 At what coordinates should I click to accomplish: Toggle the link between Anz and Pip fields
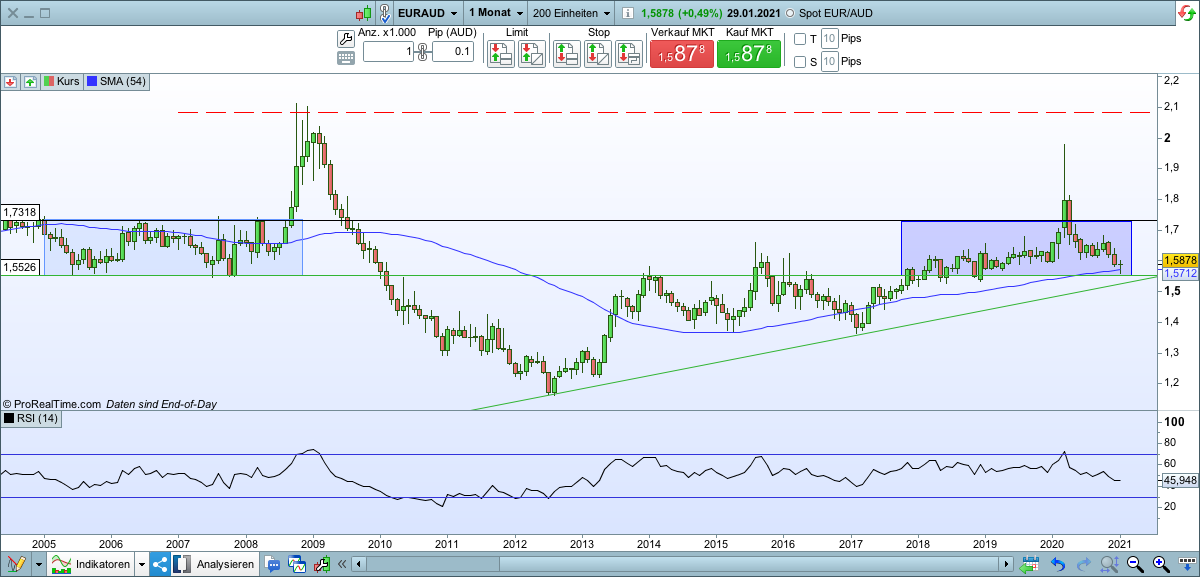click(x=423, y=52)
